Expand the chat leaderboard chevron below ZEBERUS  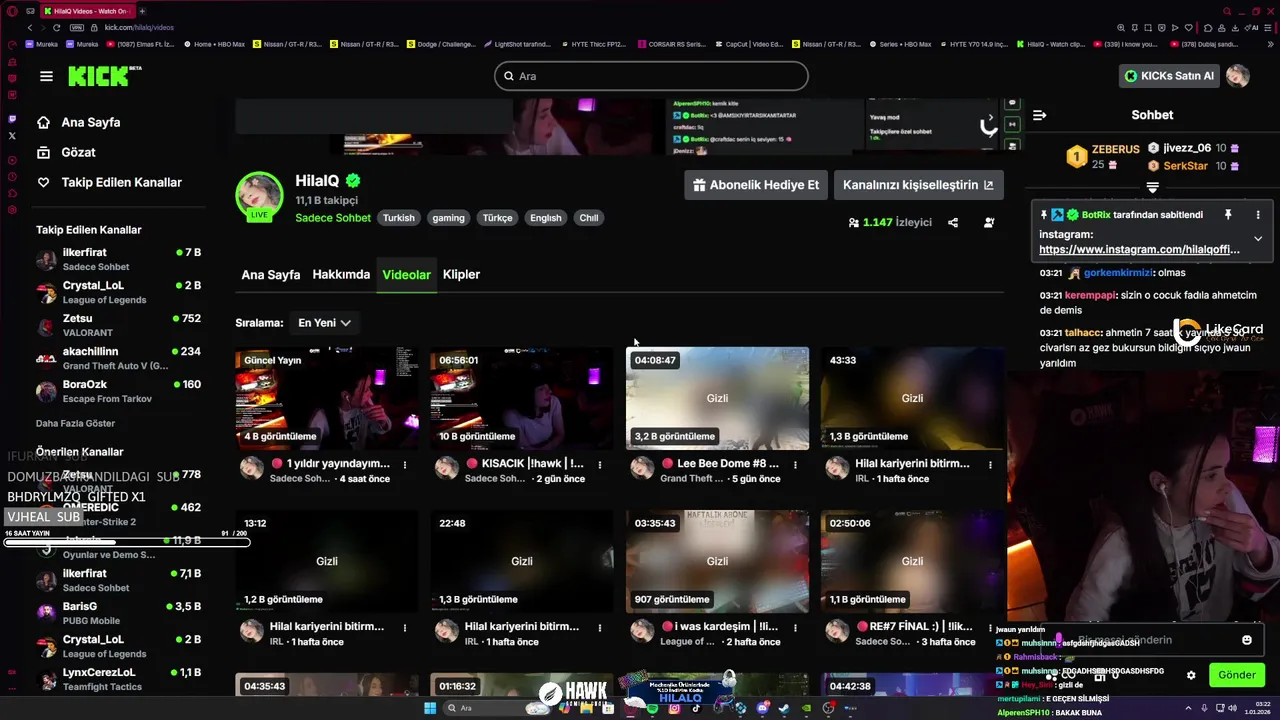(1152, 187)
